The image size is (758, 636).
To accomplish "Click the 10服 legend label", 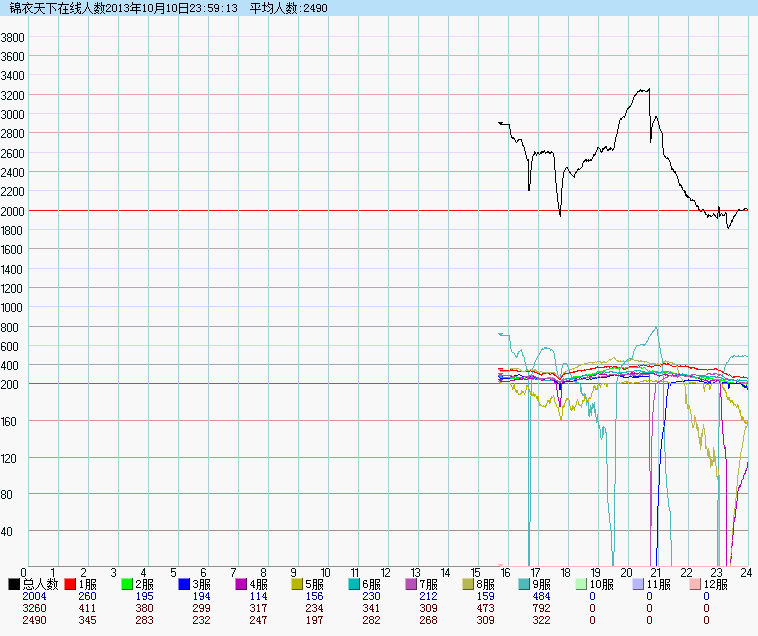I will 605,584.
